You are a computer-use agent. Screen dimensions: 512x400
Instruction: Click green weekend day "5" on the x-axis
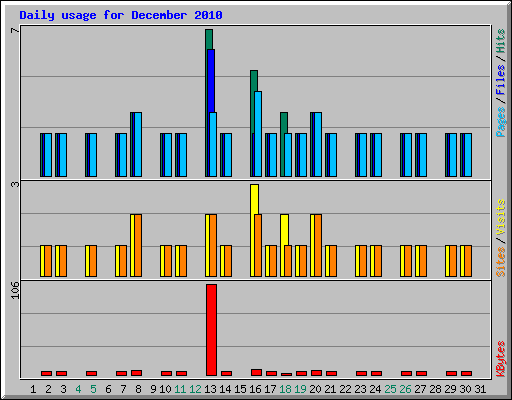click(x=93, y=389)
